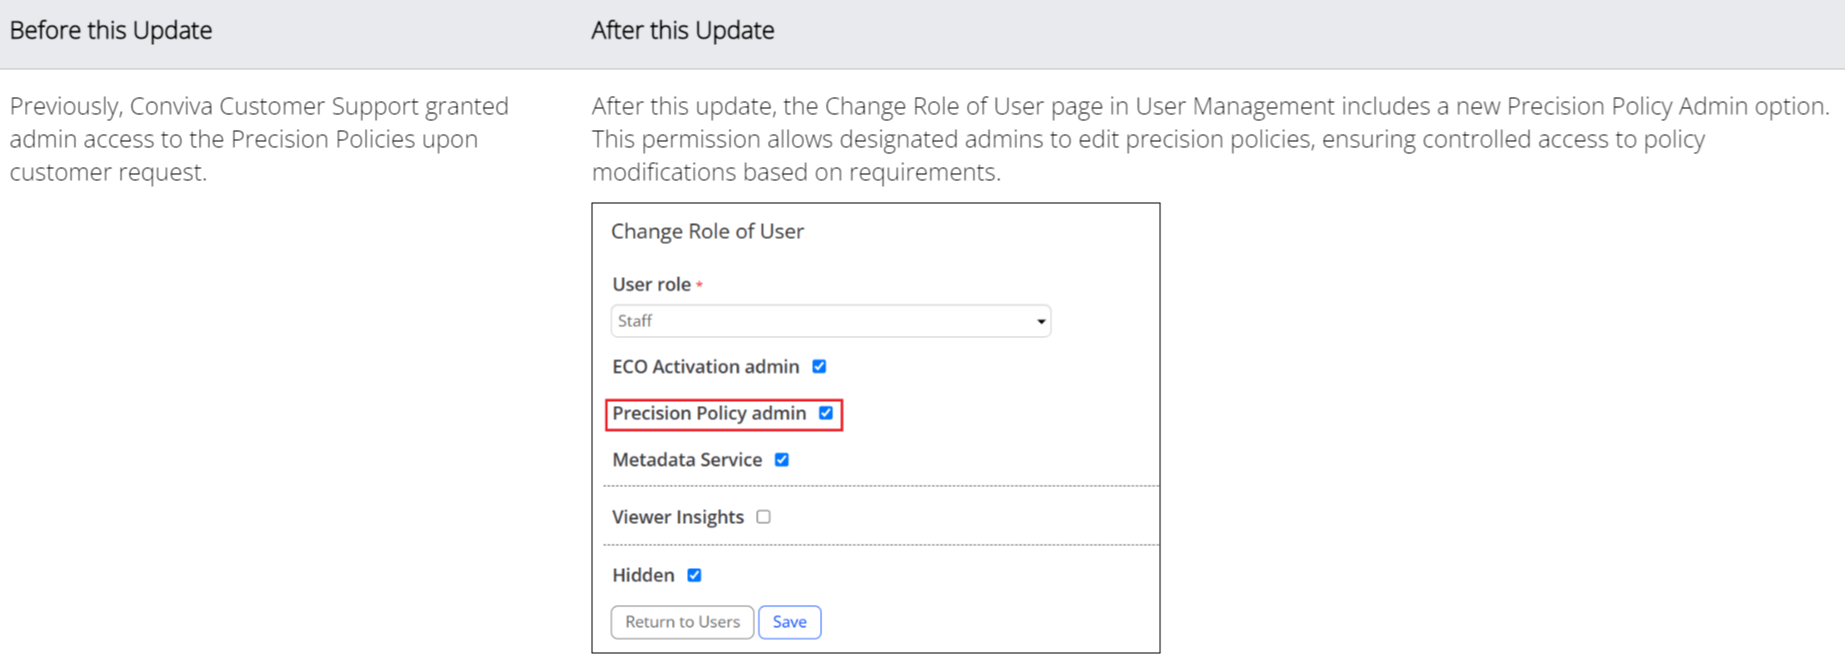This screenshot has width=1845, height=665.
Task: Click the User role field label
Action: (651, 284)
